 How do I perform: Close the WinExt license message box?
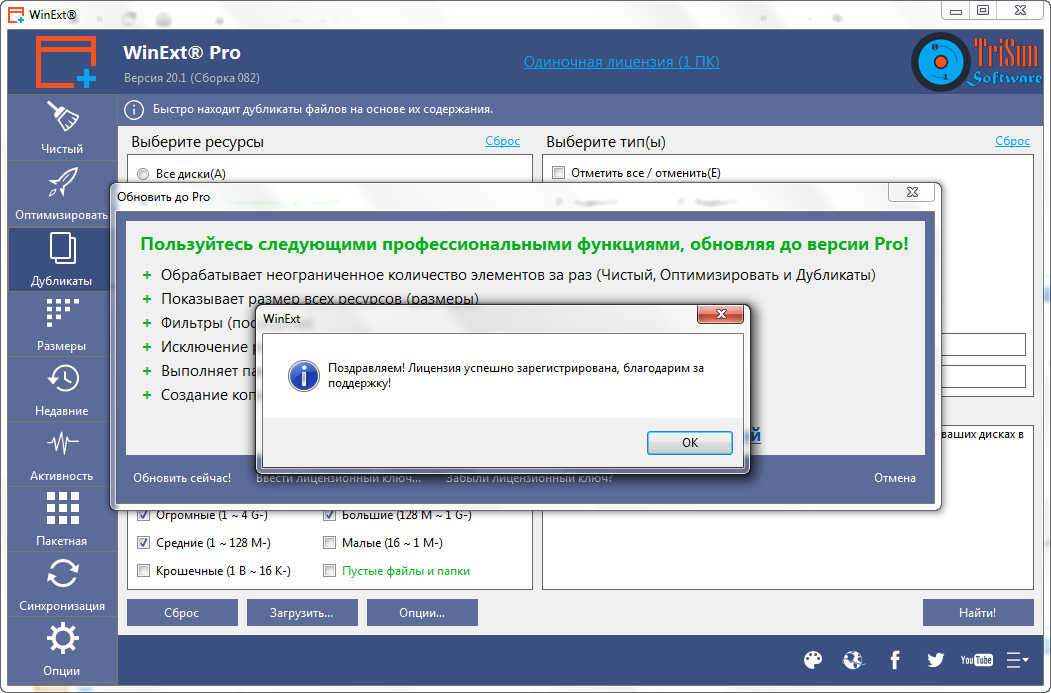(x=721, y=314)
